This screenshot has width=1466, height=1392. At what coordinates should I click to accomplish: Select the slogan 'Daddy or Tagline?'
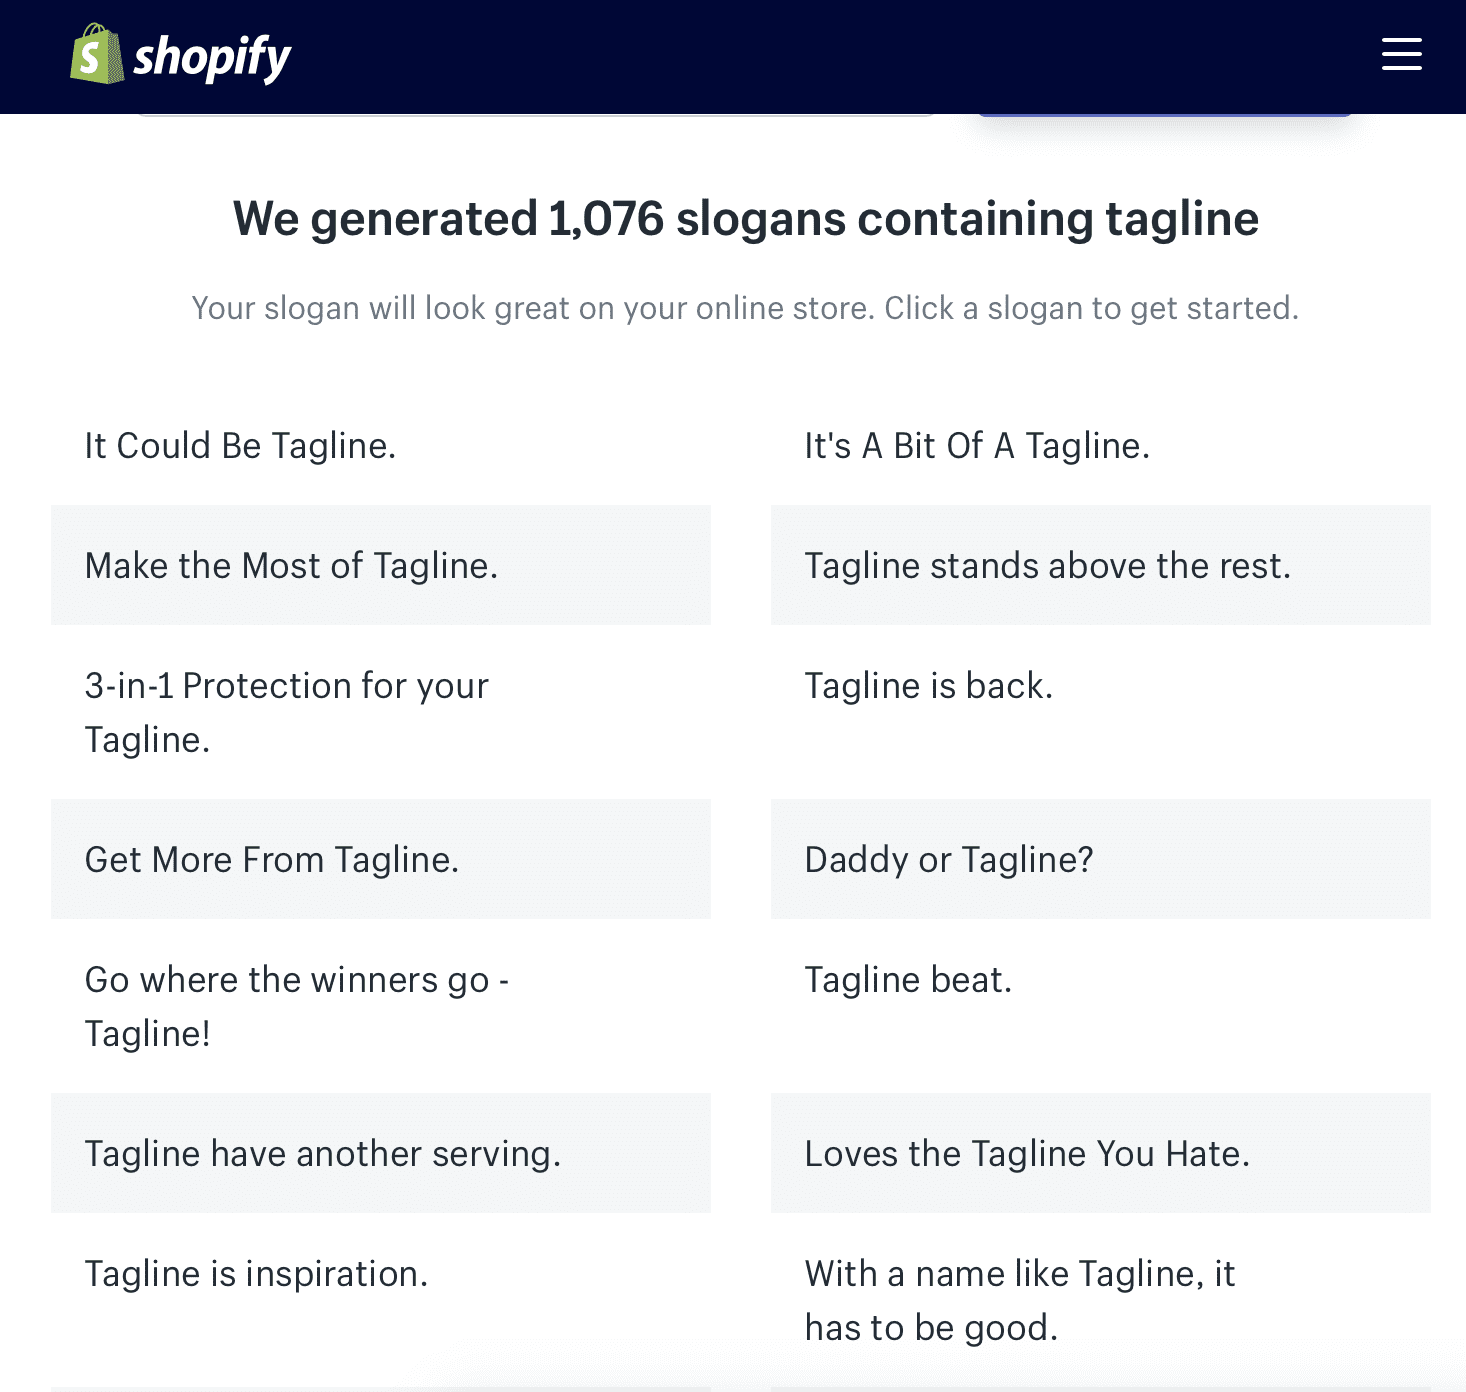[948, 860]
